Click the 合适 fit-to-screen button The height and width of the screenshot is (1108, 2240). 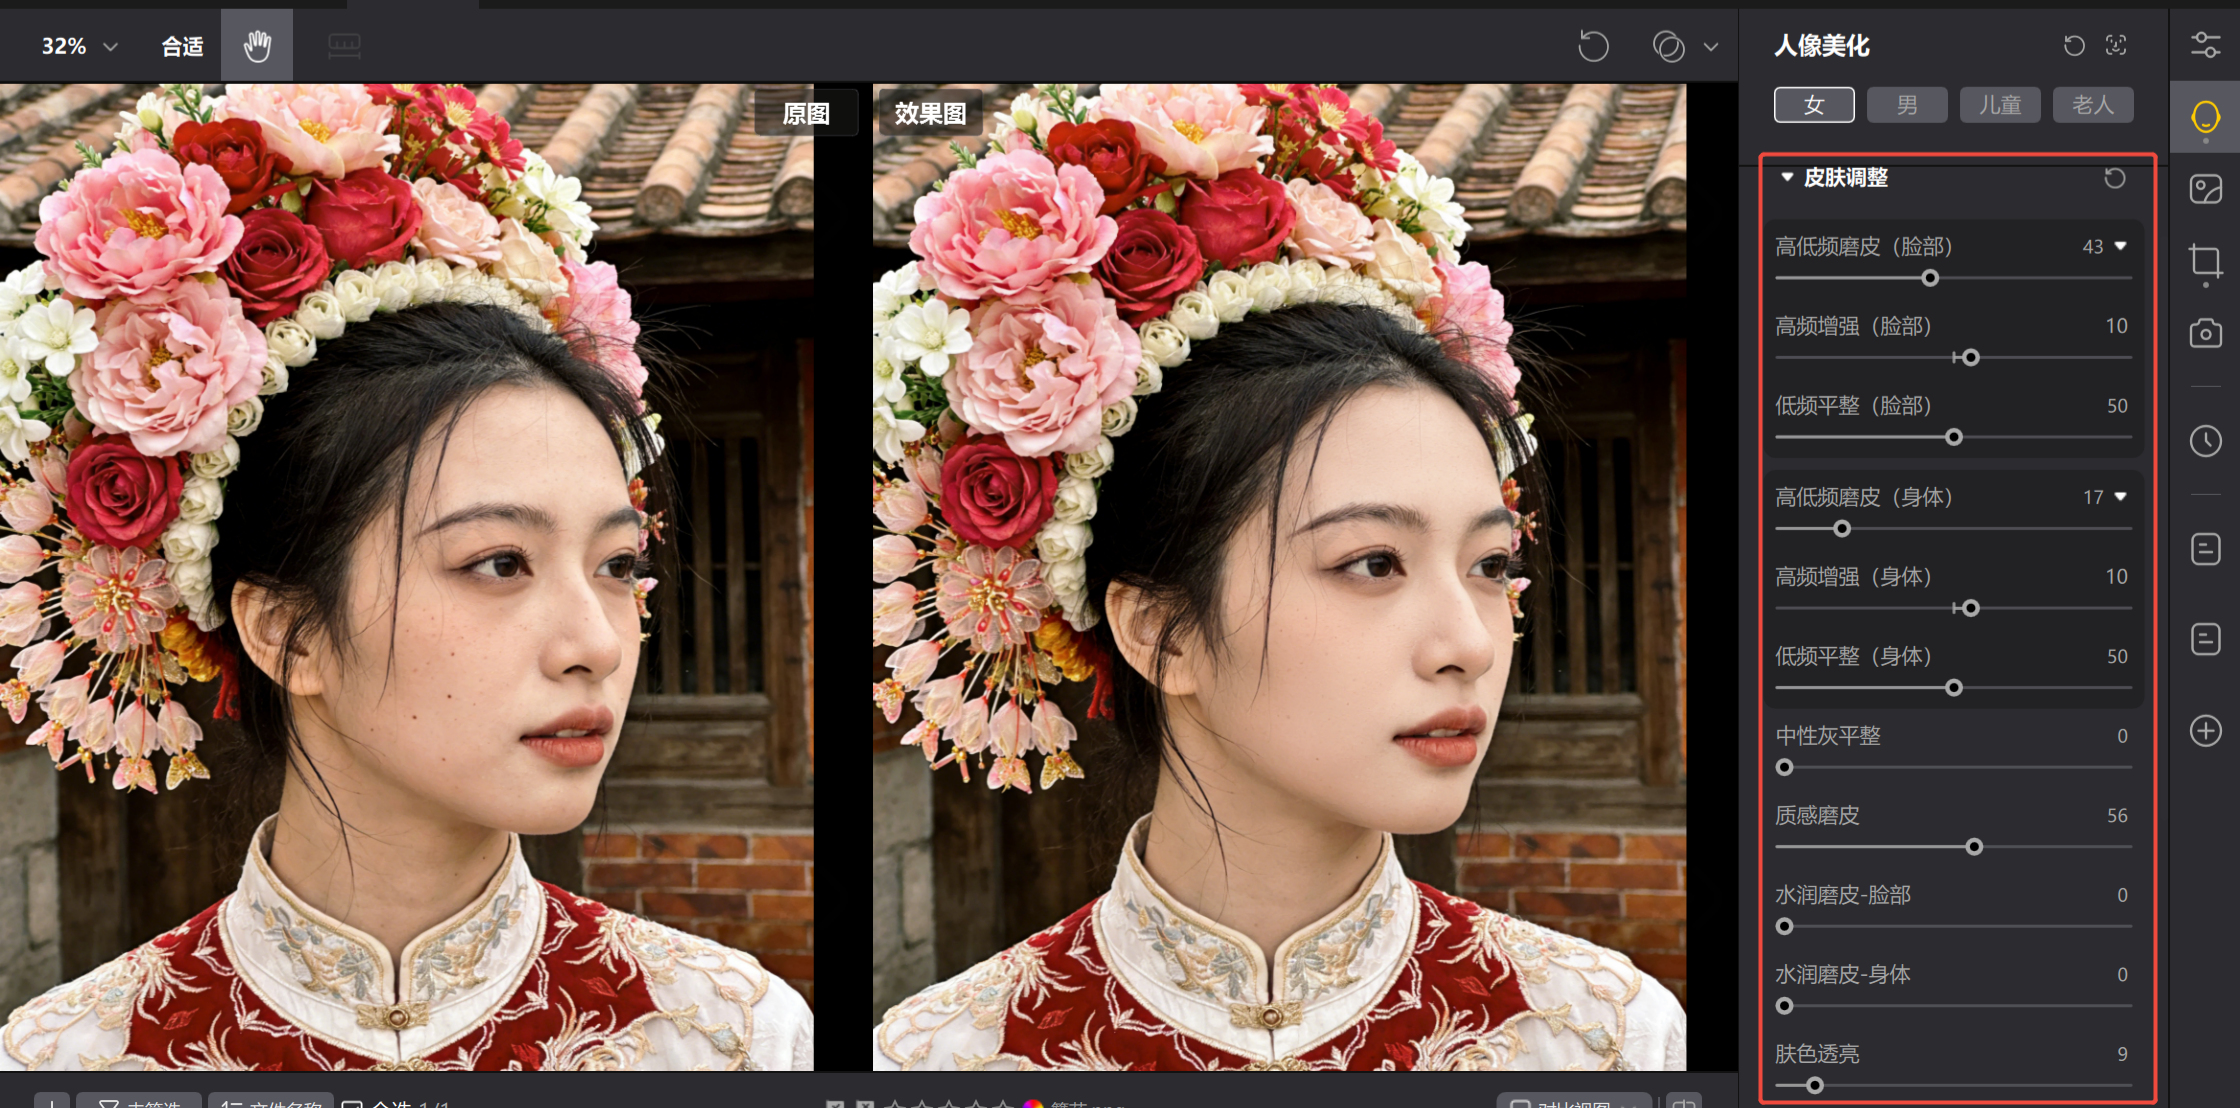pos(182,46)
